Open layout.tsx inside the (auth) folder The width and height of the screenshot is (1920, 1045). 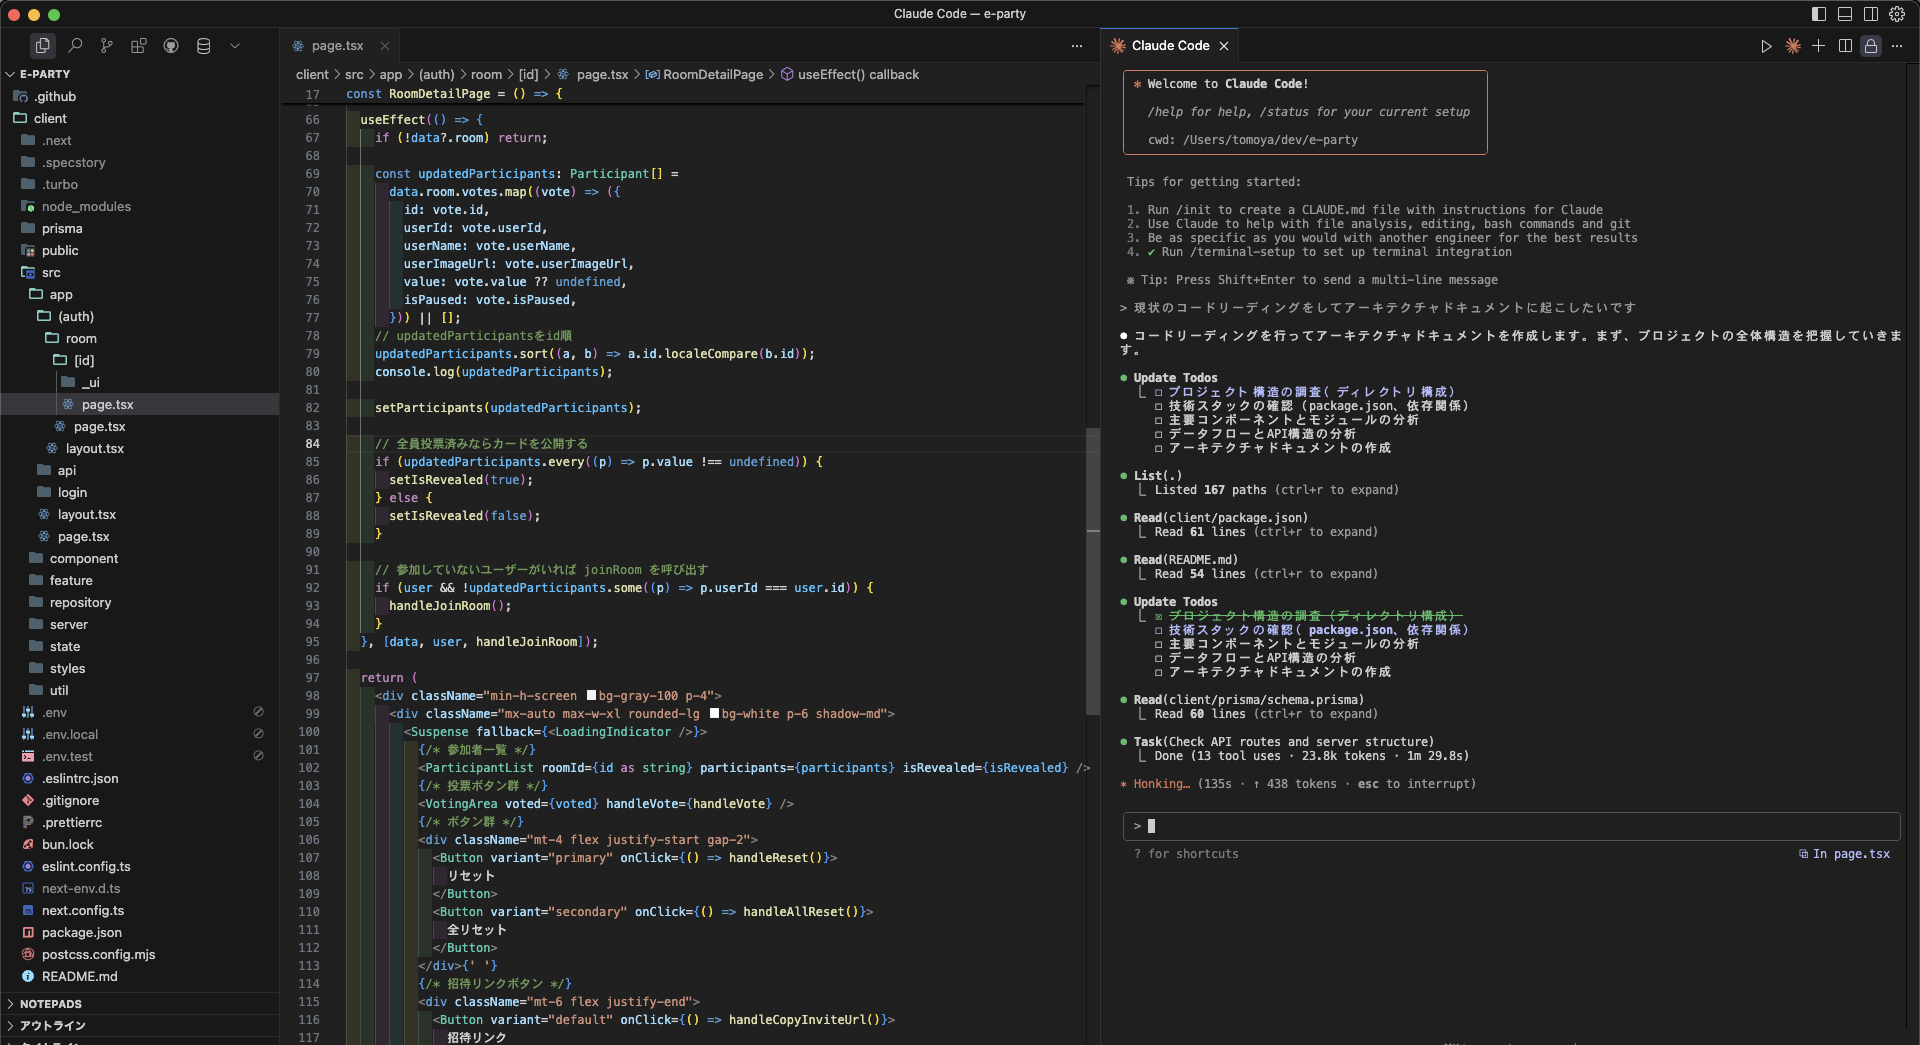click(x=94, y=448)
